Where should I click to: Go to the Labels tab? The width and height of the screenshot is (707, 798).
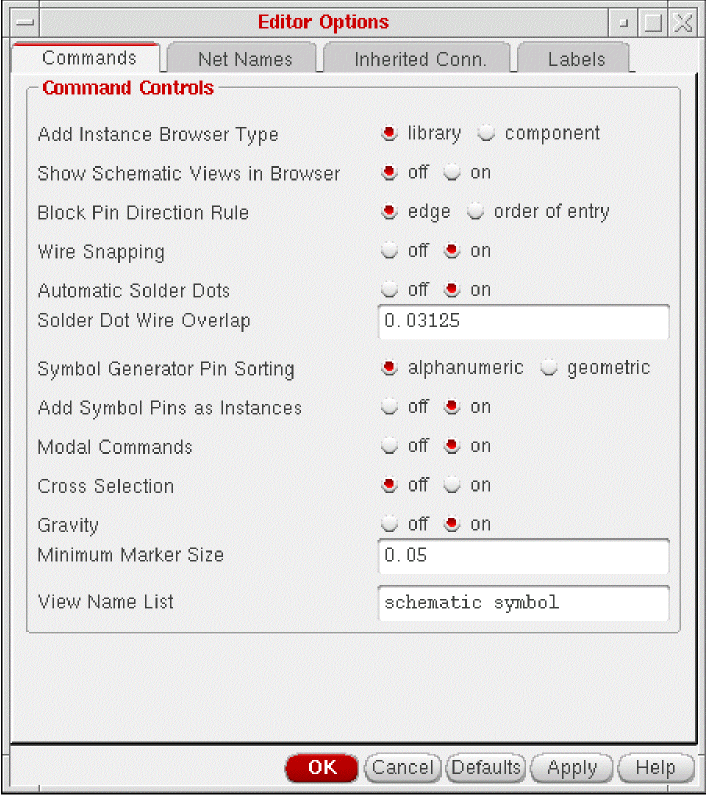pyautogui.click(x=576, y=59)
